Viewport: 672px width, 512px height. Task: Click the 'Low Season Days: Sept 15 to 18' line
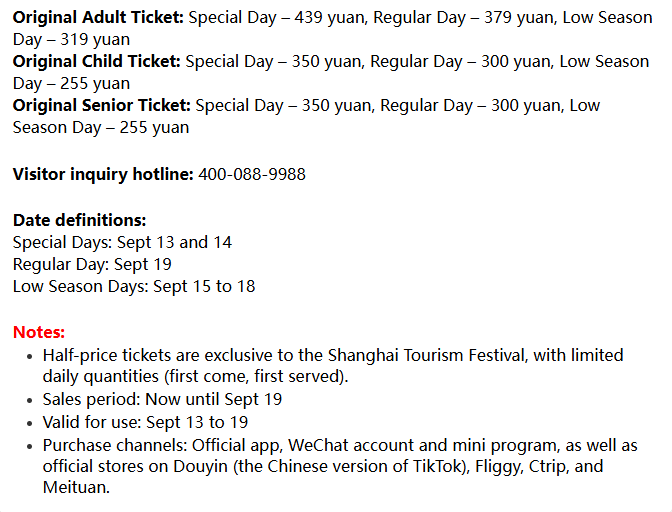click(x=134, y=287)
